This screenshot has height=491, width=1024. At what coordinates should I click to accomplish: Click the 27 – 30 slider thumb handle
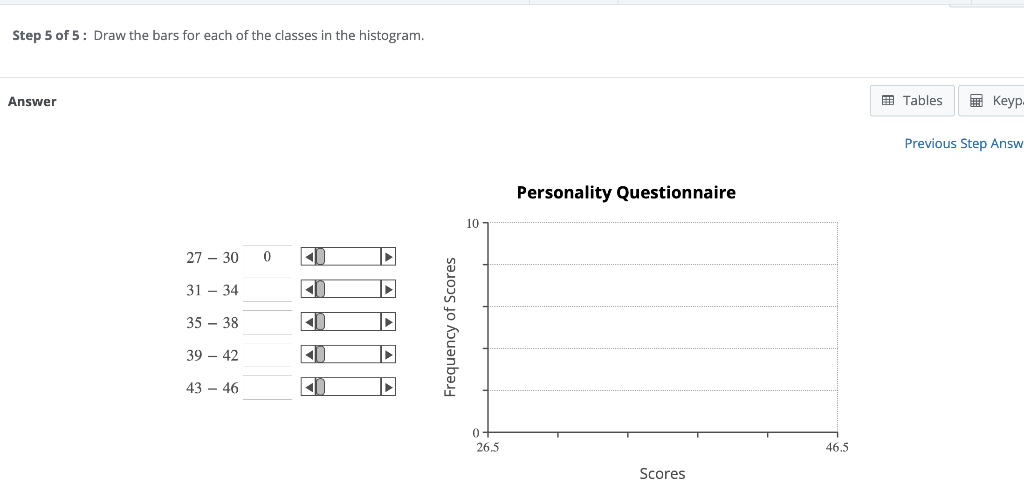coord(320,257)
